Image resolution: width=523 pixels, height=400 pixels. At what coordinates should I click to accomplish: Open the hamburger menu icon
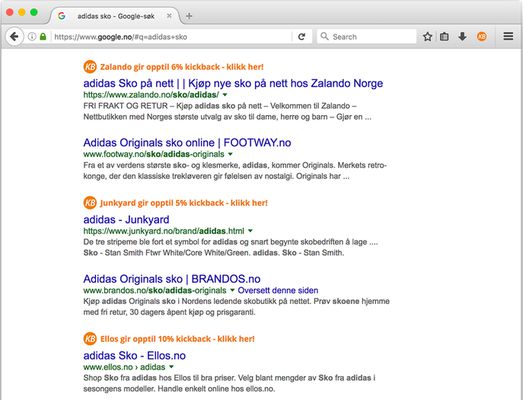point(508,36)
